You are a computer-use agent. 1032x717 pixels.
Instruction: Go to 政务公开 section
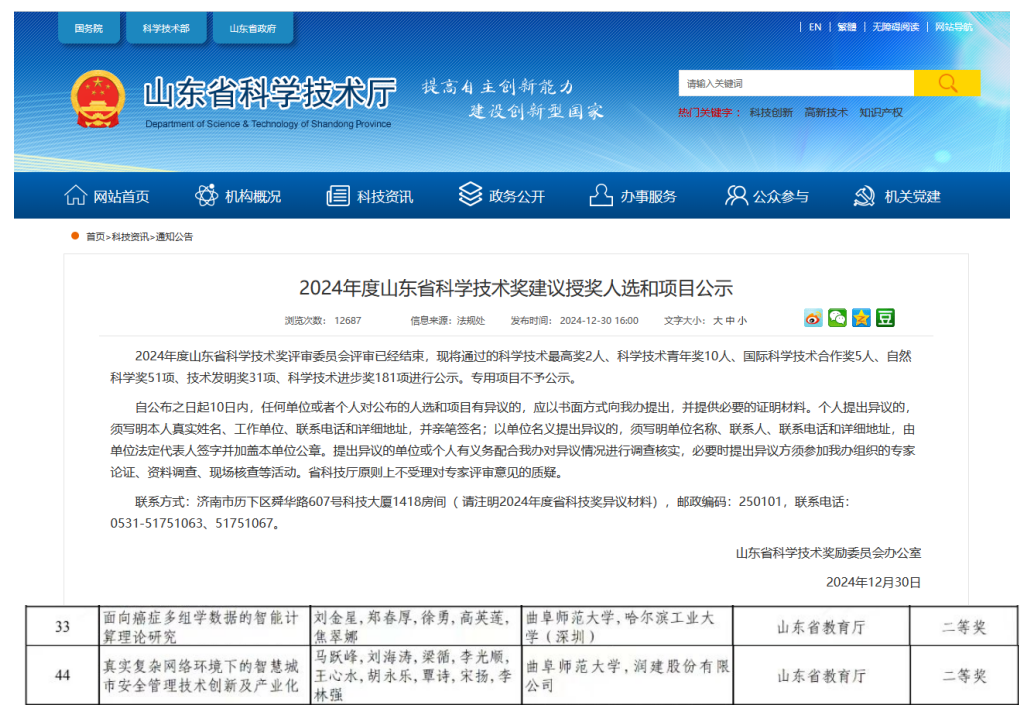pyautogui.click(x=502, y=196)
